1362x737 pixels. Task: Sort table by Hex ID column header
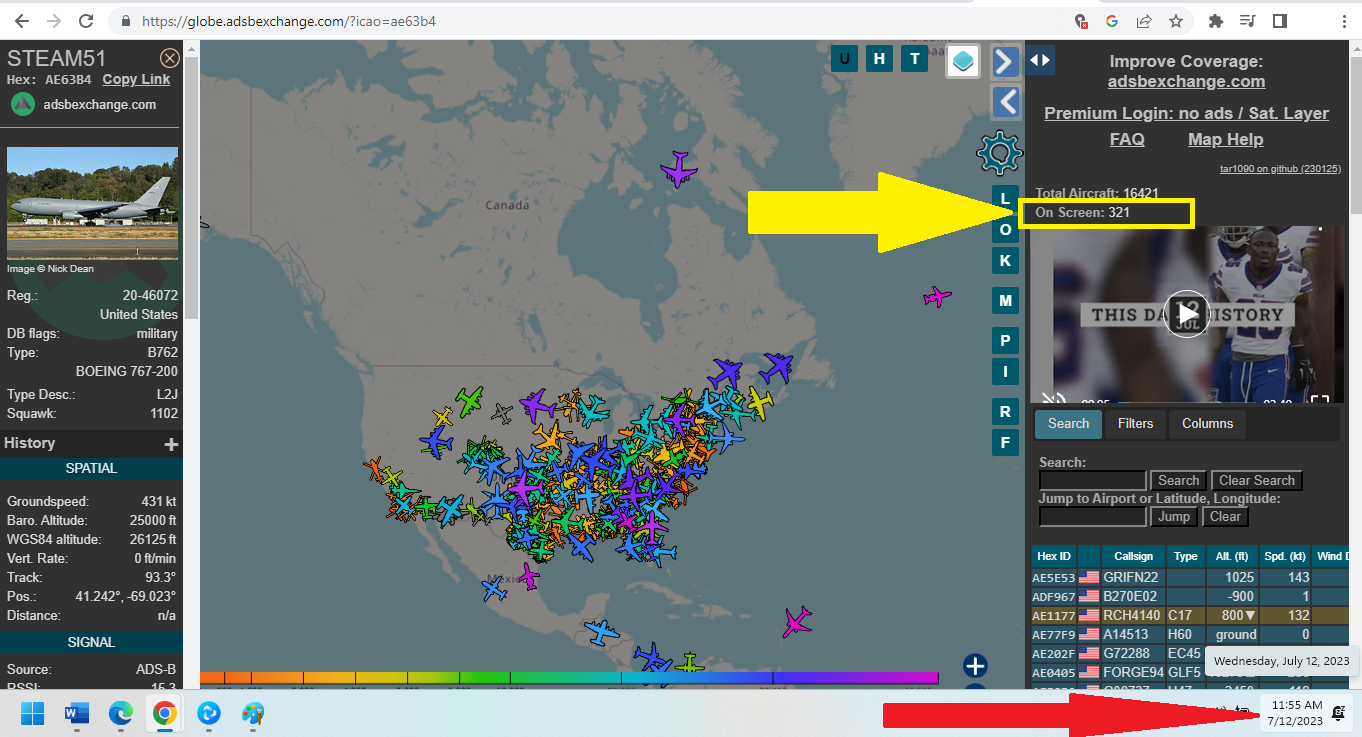(x=1054, y=556)
